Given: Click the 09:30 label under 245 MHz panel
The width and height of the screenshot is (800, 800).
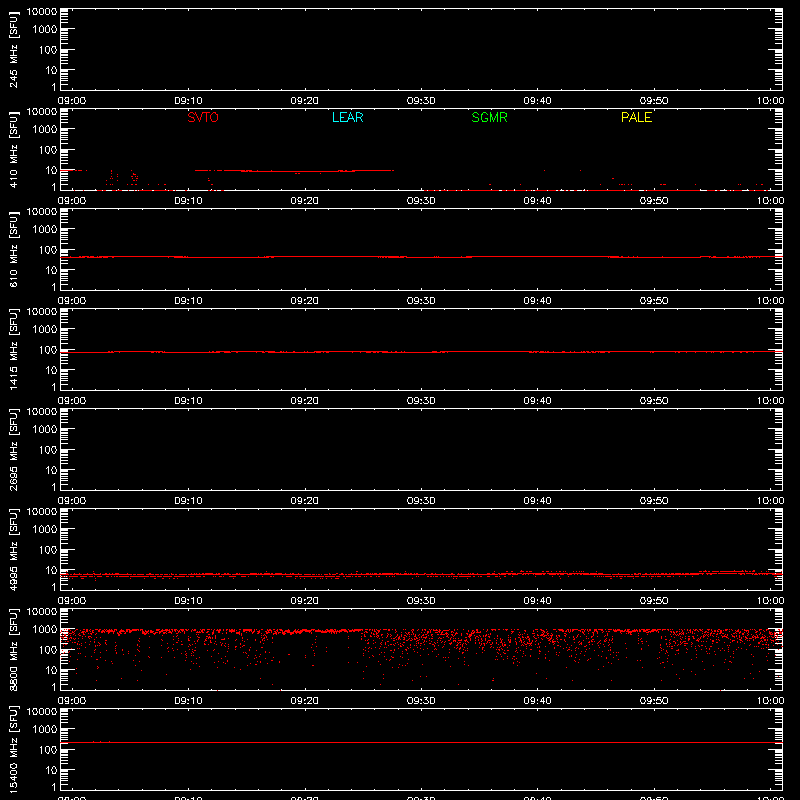Looking at the screenshot, I should pos(421,101).
